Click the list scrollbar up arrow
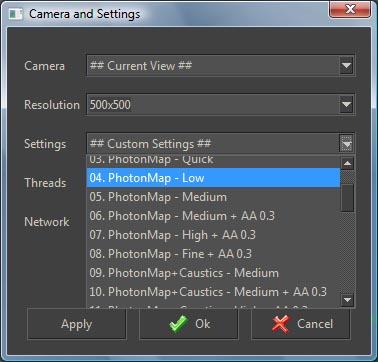The height and width of the screenshot is (362, 378). (x=347, y=163)
